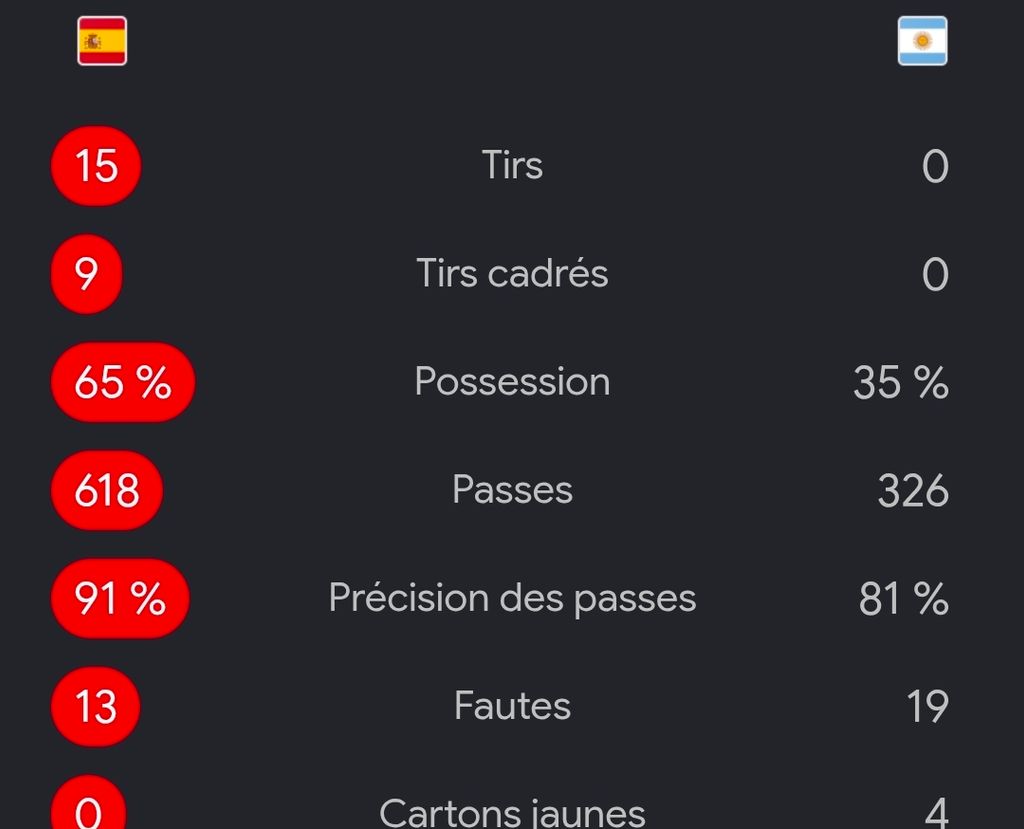The image size is (1024, 829).
Task: Select the 81 % pass accuracy value
Action: [x=904, y=598]
